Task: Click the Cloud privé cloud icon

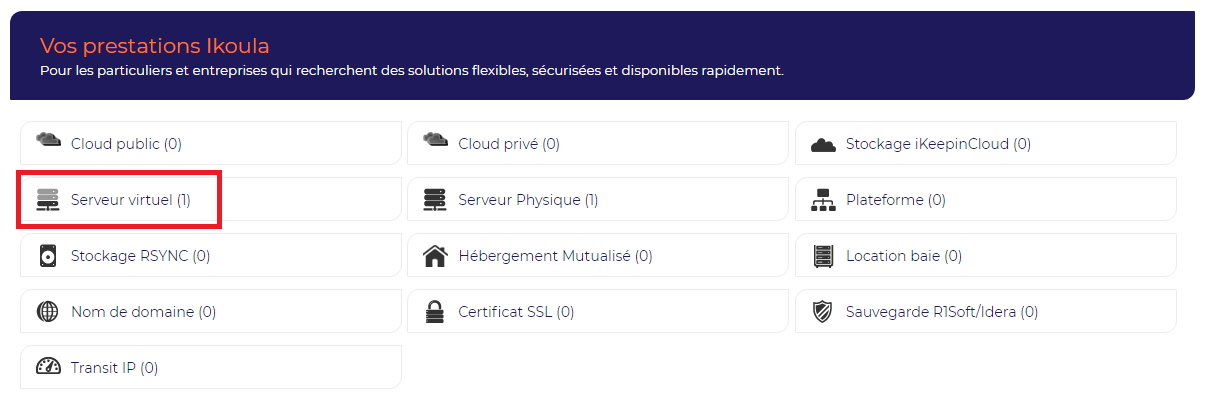Action: 435,140
